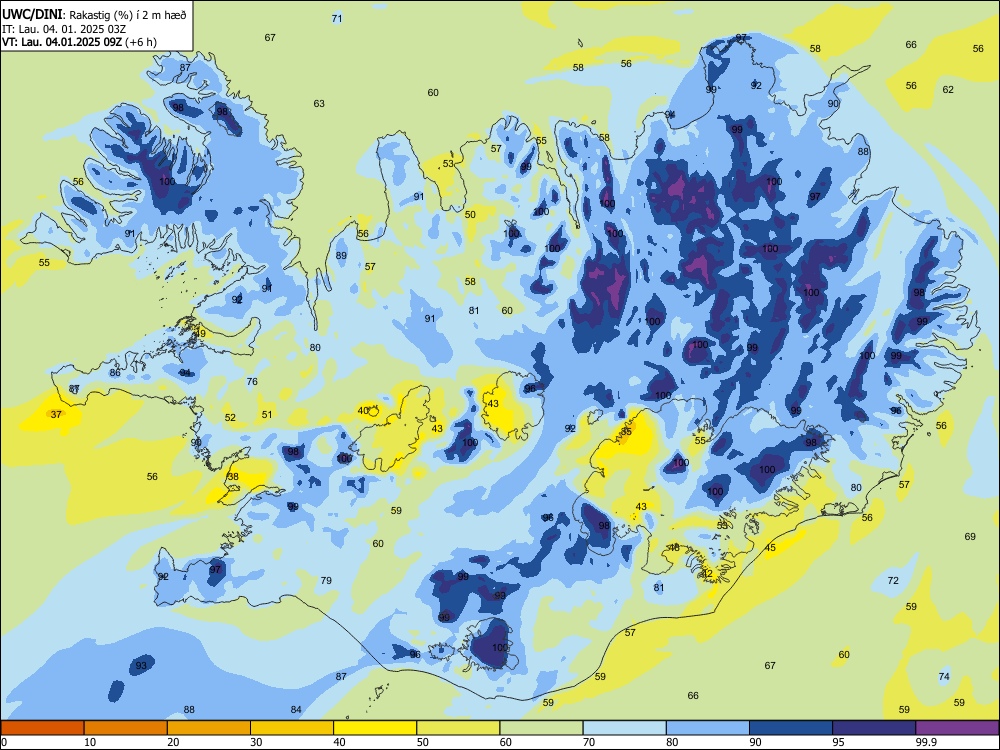The width and height of the screenshot is (1000, 750).
Task: Click the humidity value '35' on the map
Action: click(x=626, y=432)
